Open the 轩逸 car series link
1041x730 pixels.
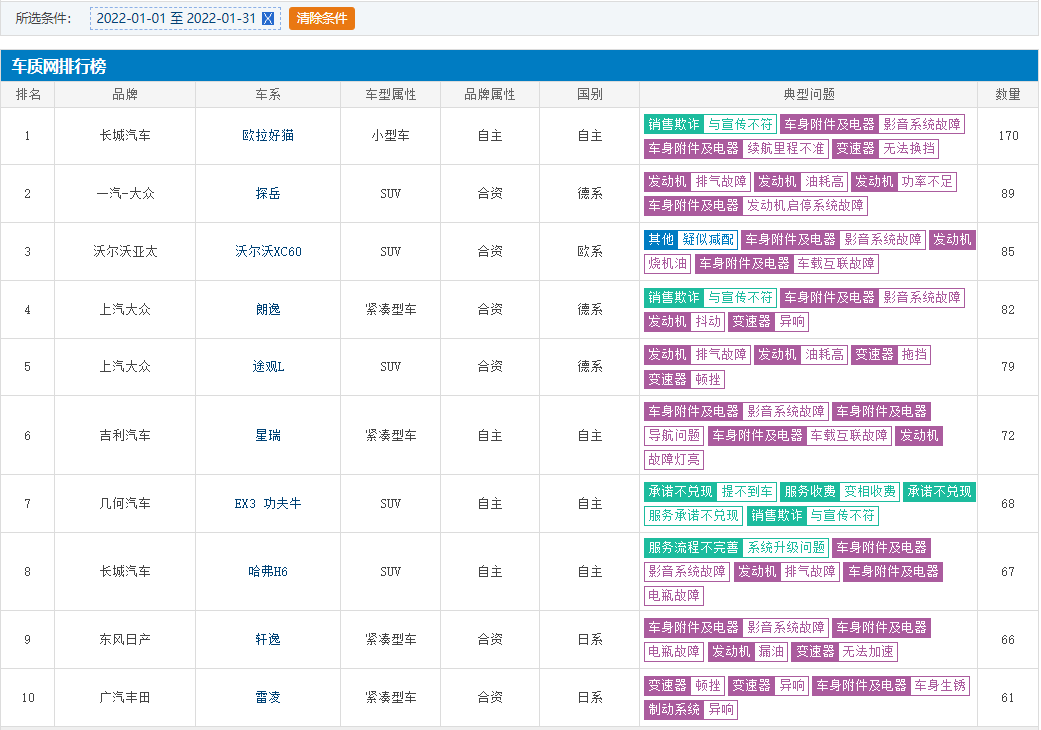268,640
